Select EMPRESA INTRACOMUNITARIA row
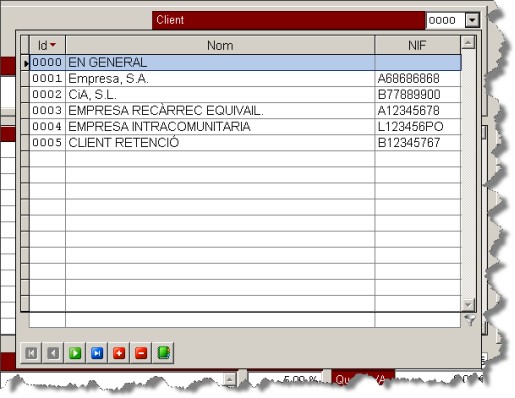515x398 pixels. [x=245, y=127]
